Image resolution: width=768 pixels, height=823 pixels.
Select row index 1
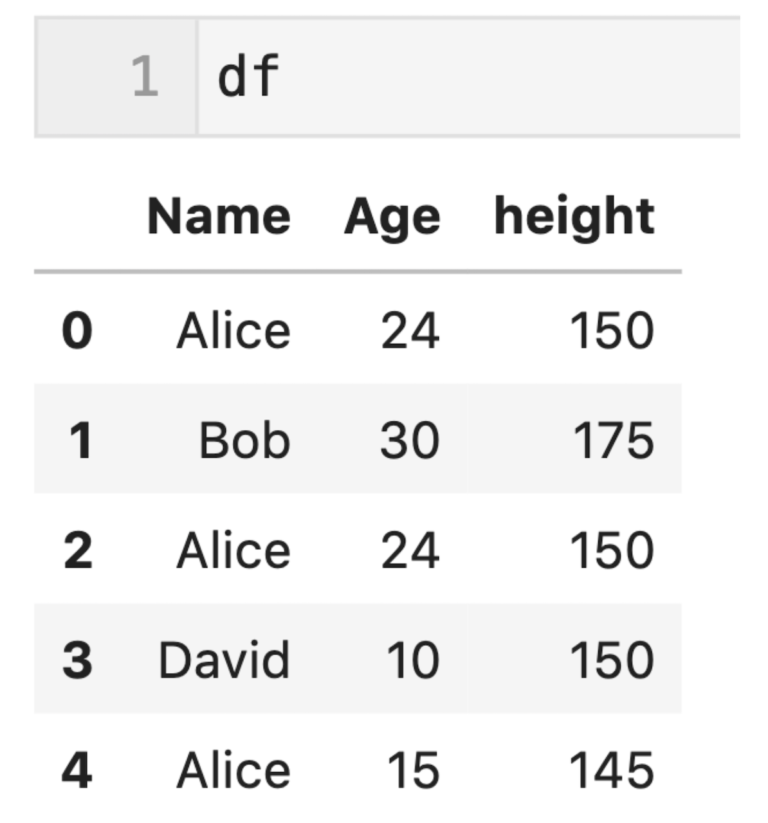point(81,440)
